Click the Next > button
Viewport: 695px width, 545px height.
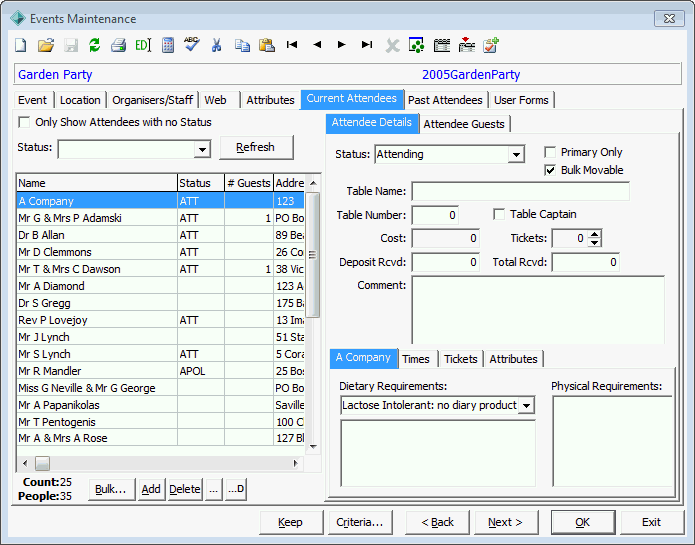pyautogui.click(x=506, y=522)
